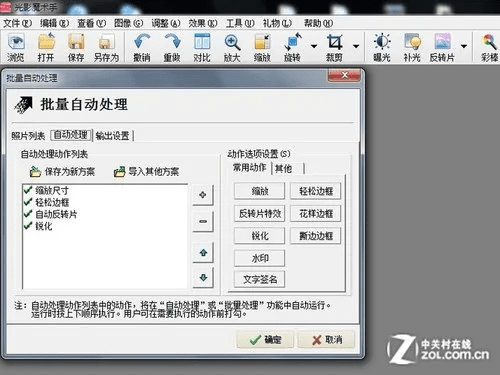
Task: Expand the 旋转 rotate dropdown arrow
Action: point(314,46)
